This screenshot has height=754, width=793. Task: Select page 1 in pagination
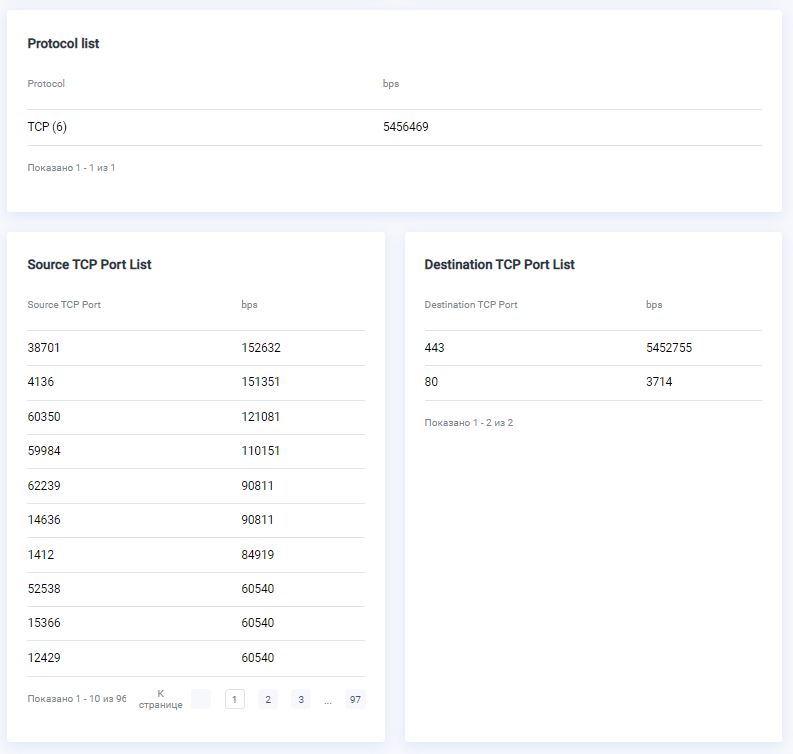coord(234,700)
